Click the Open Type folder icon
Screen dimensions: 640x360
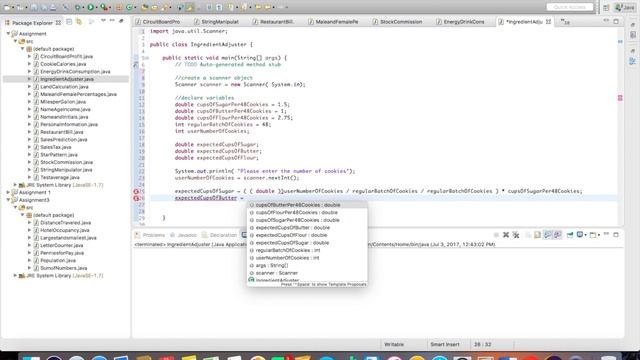point(144,7)
